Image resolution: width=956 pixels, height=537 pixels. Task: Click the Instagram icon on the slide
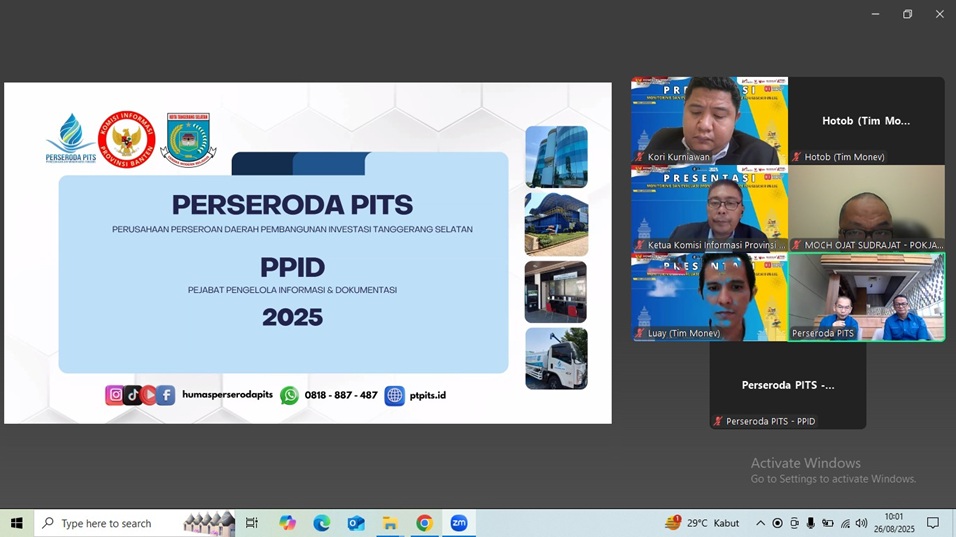click(x=115, y=395)
